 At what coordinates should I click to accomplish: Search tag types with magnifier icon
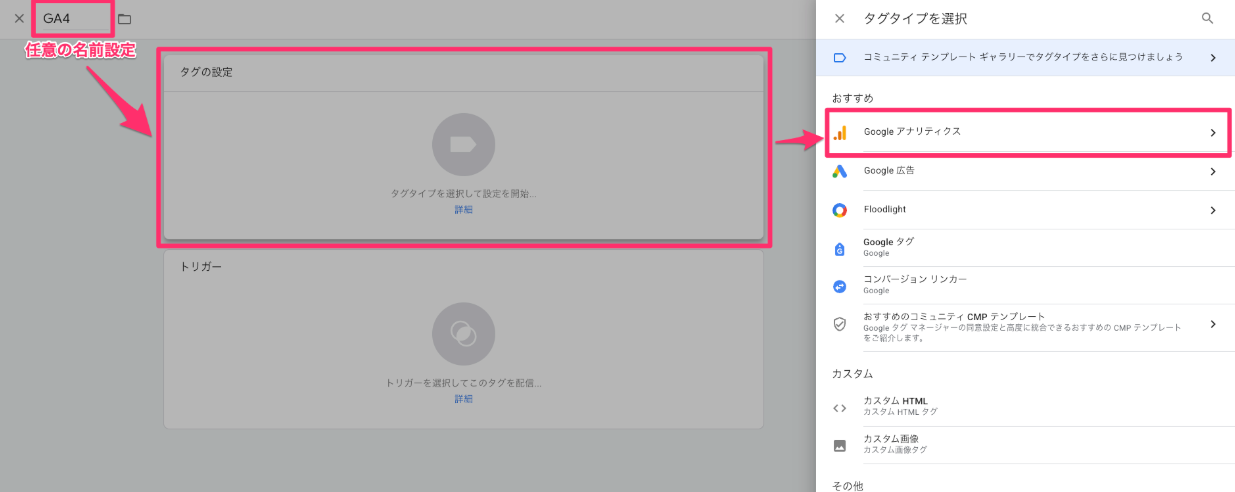1207,18
